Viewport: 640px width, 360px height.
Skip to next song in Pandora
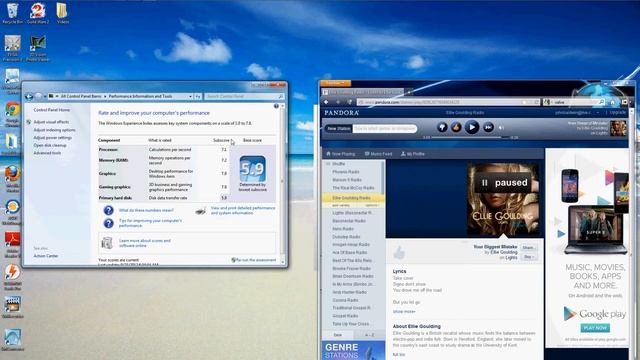tap(488, 127)
